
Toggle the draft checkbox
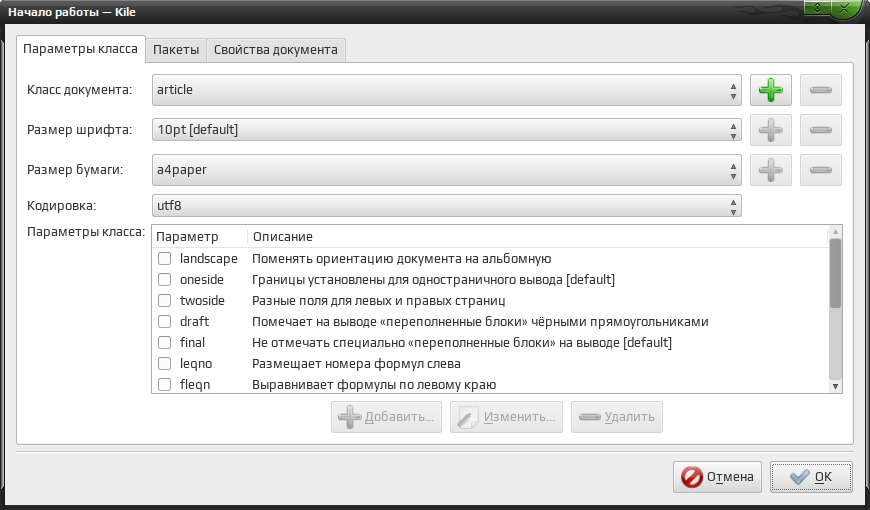[x=164, y=322]
